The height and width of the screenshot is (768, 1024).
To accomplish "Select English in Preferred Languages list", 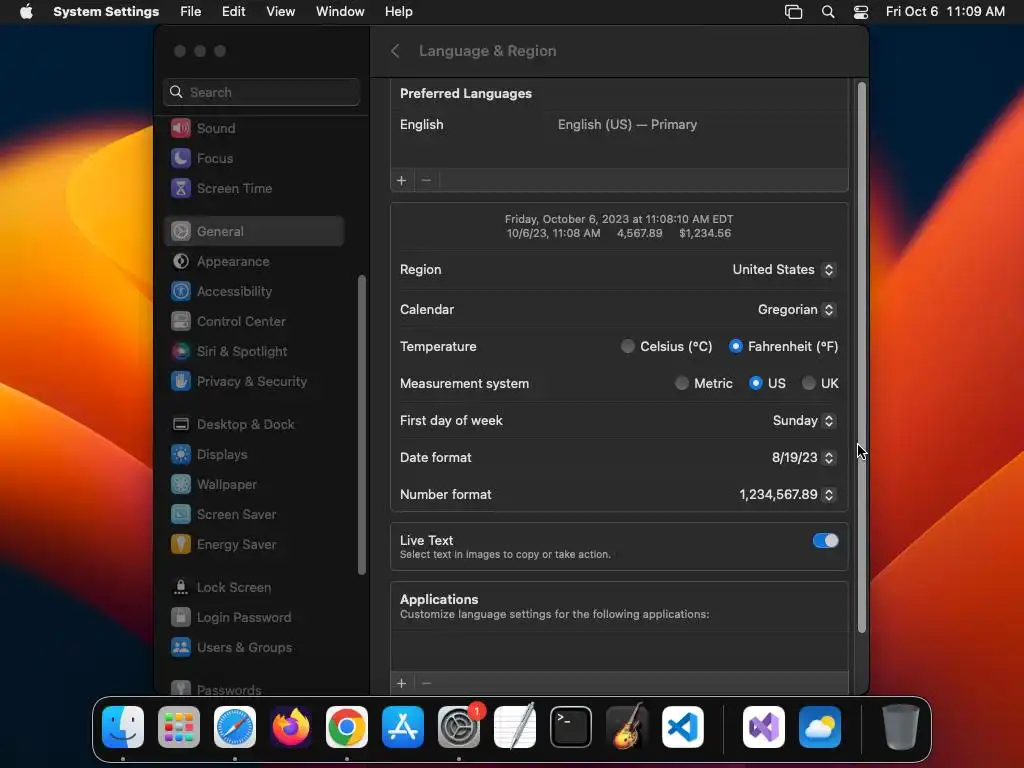I will (x=619, y=125).
